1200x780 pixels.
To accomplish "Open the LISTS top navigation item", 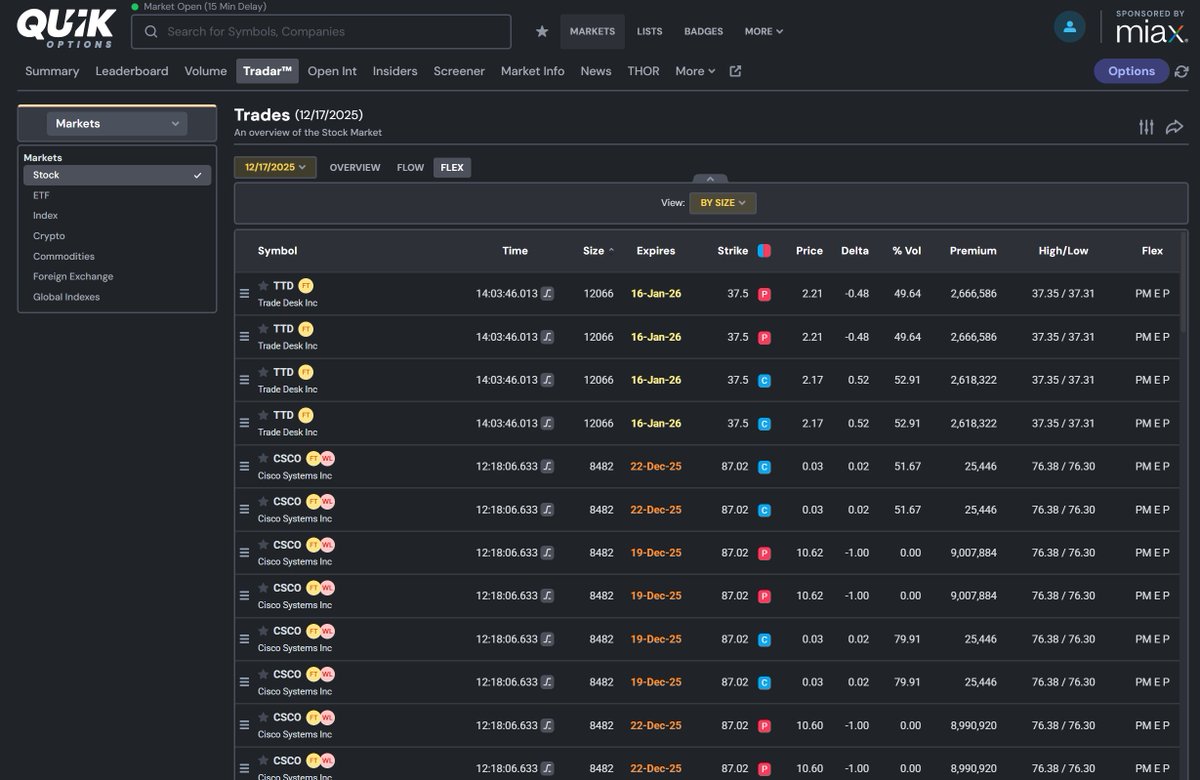I will pyautogui.click(x=650, y=31).
